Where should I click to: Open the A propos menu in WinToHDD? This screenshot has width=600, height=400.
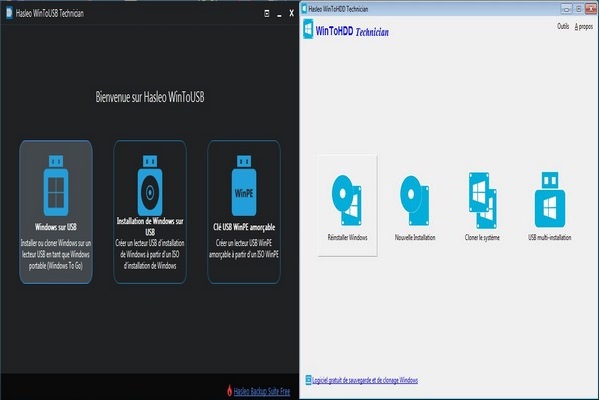584,26
